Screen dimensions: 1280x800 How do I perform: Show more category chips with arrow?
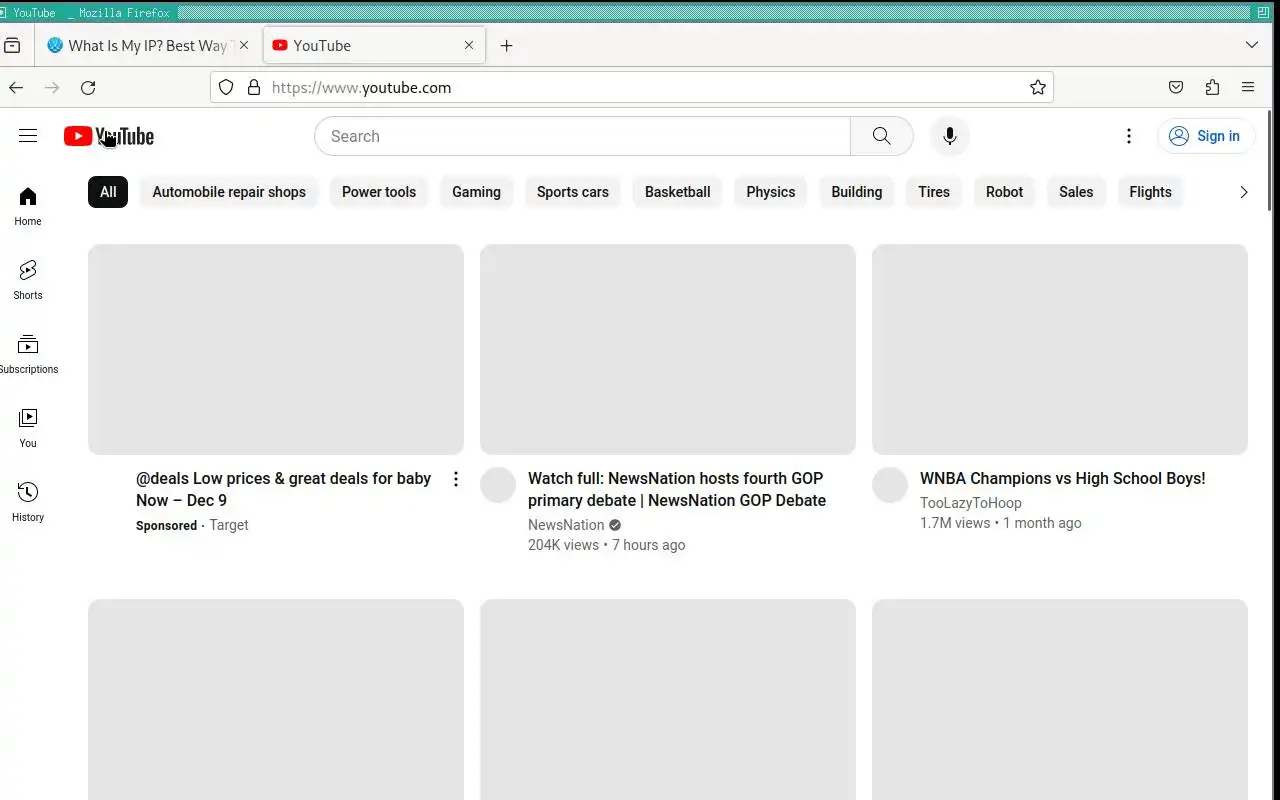coord(1244,192)
